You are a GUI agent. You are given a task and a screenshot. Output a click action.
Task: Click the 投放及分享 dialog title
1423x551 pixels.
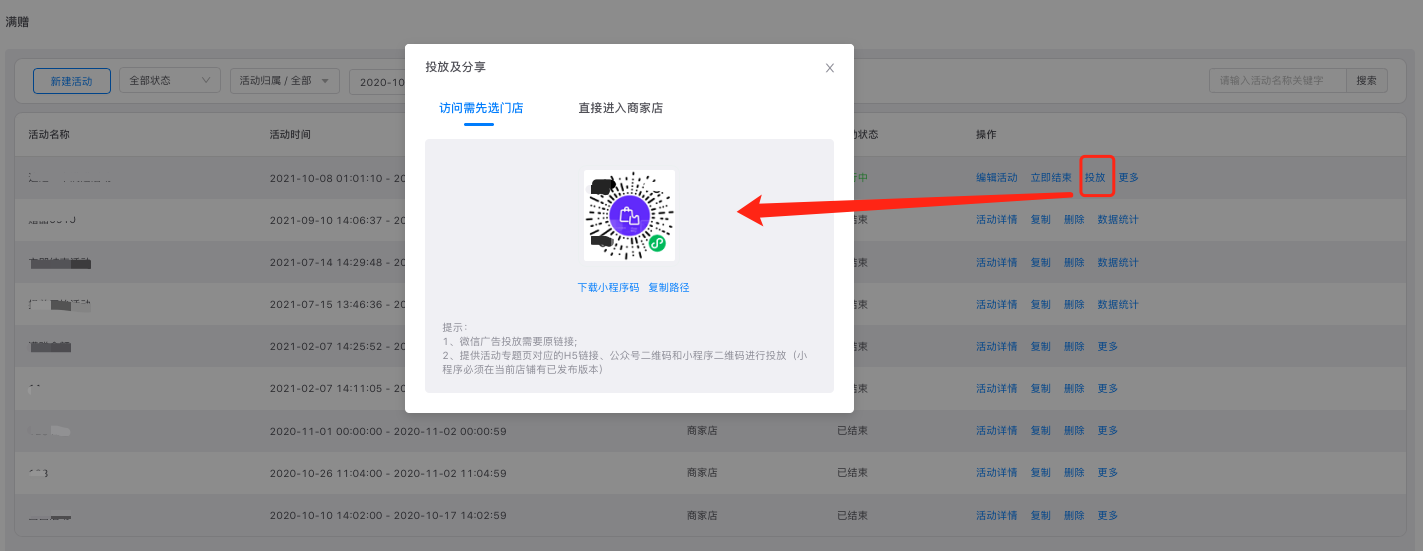click(x=456, y=67)
